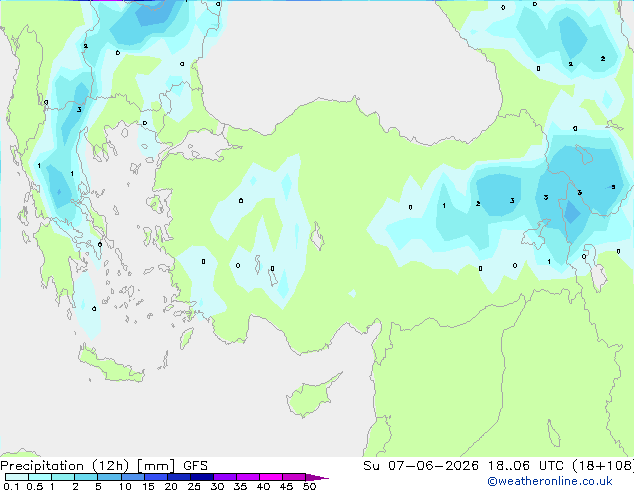Click the '0.5' legend scale label

tap(35, 486)
